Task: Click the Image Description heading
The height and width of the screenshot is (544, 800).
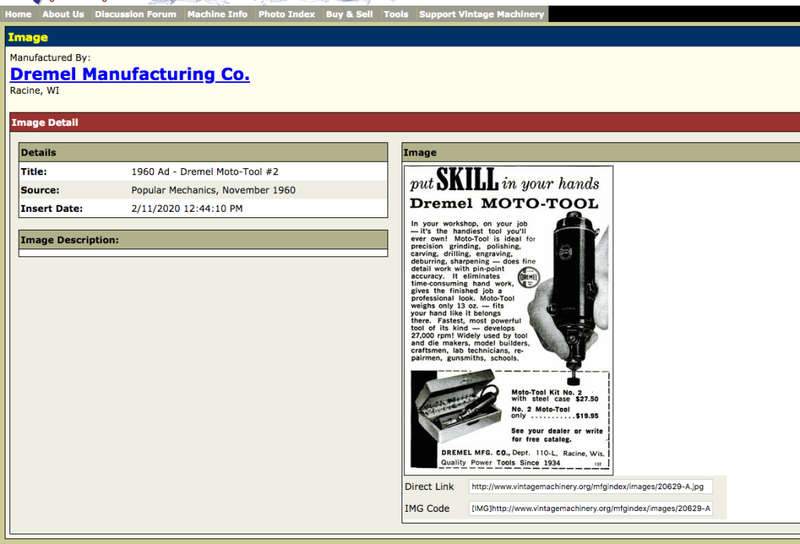Action: pyautogui.click(x=70, y=240)
